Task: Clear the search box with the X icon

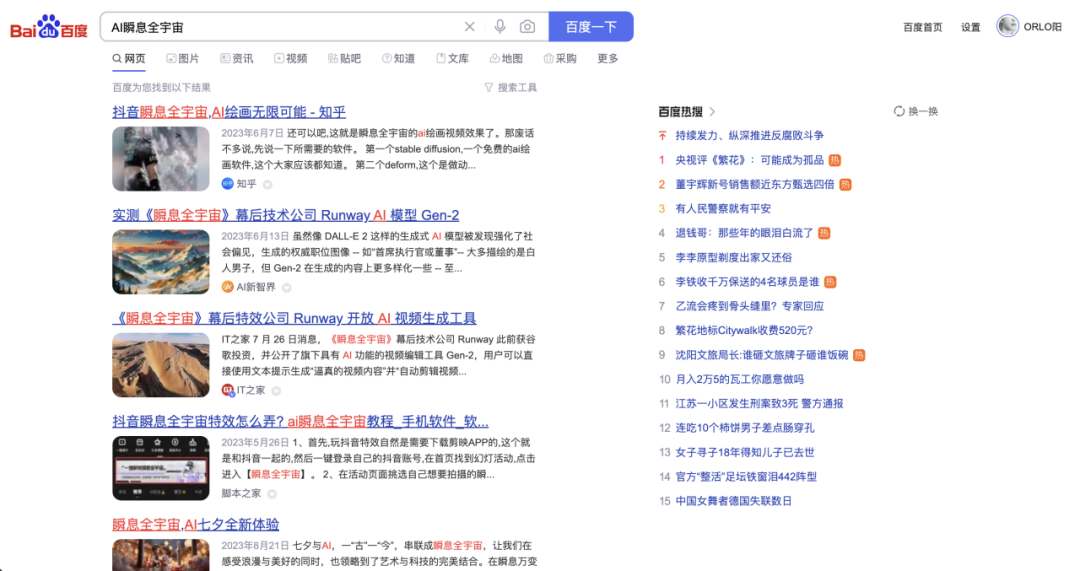Action: (470, 27)
